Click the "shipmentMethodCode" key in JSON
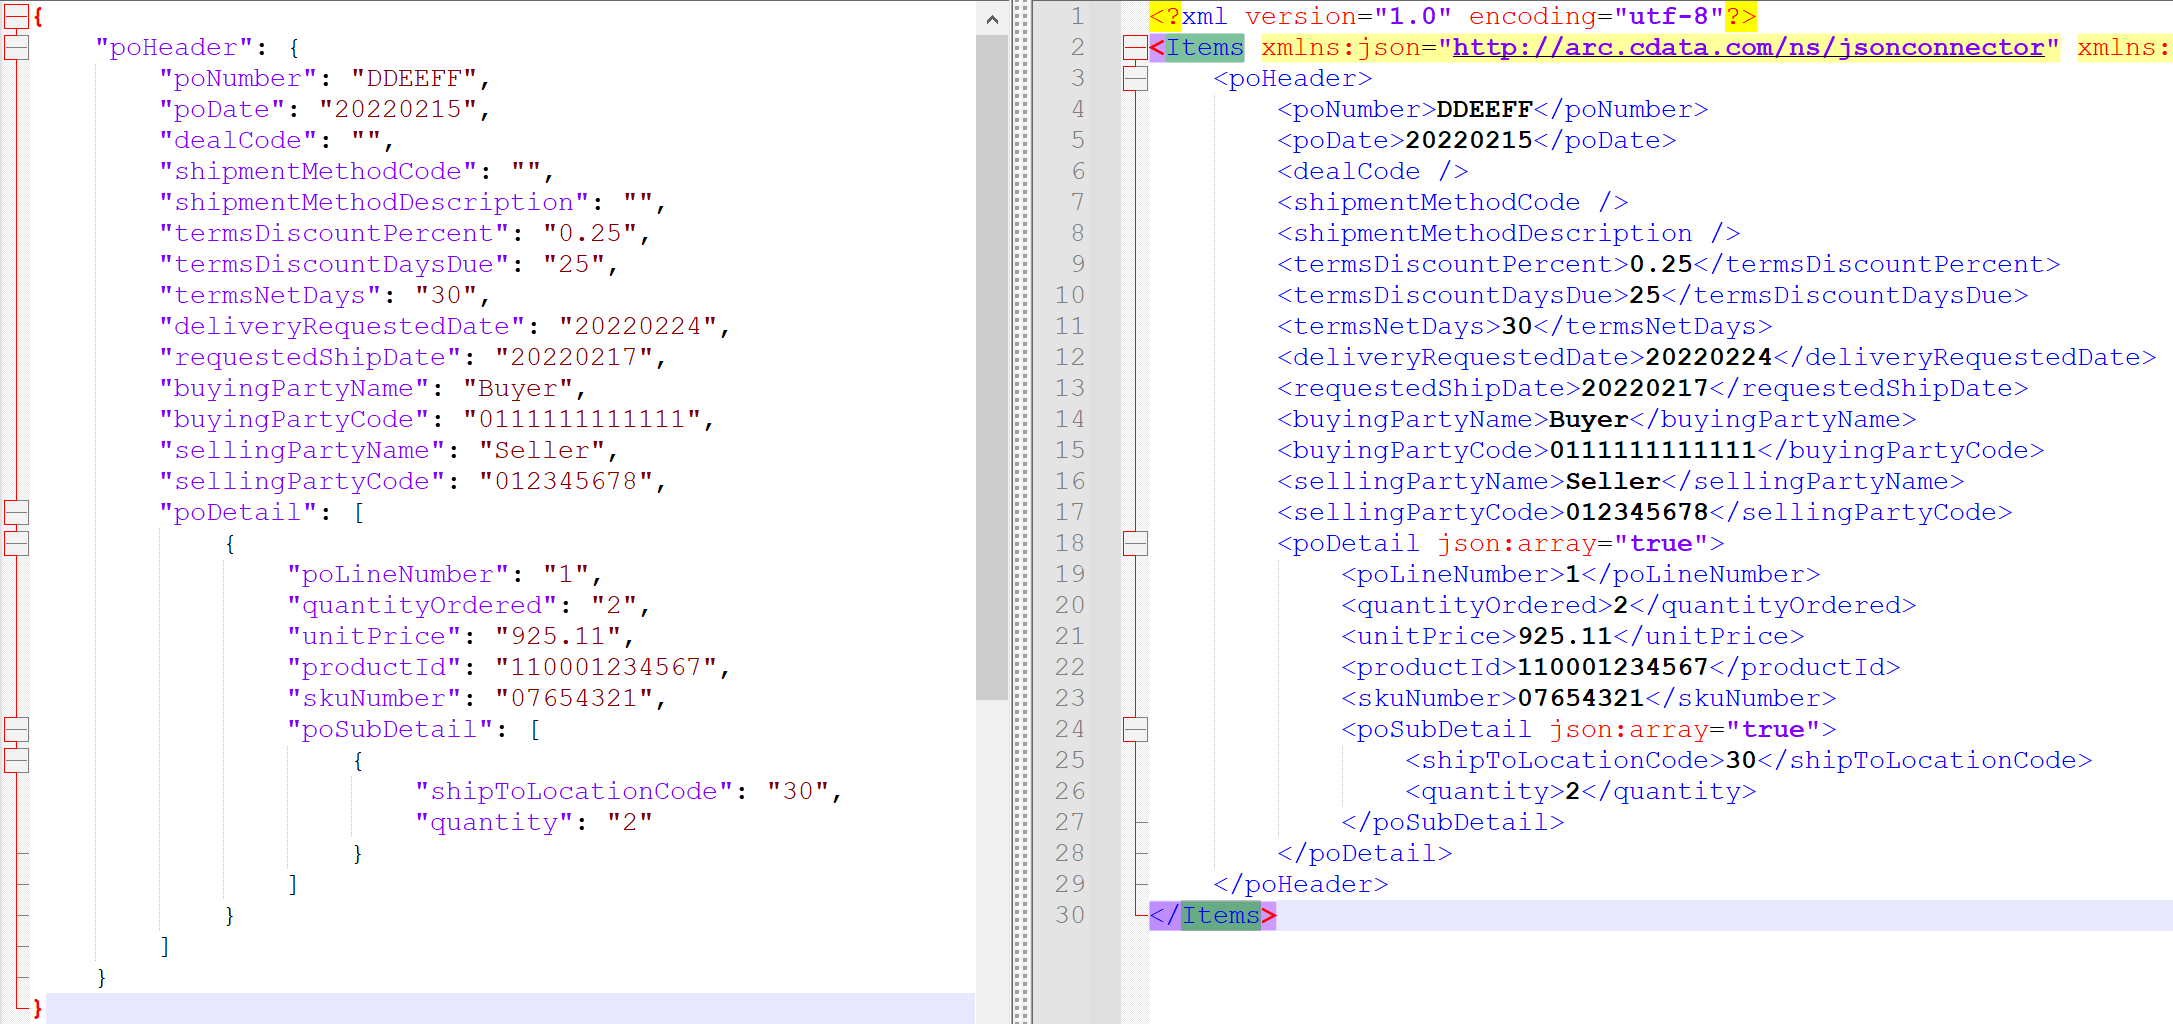The width and height of the screenshot is (2173, 1024). tap(318, 171)
